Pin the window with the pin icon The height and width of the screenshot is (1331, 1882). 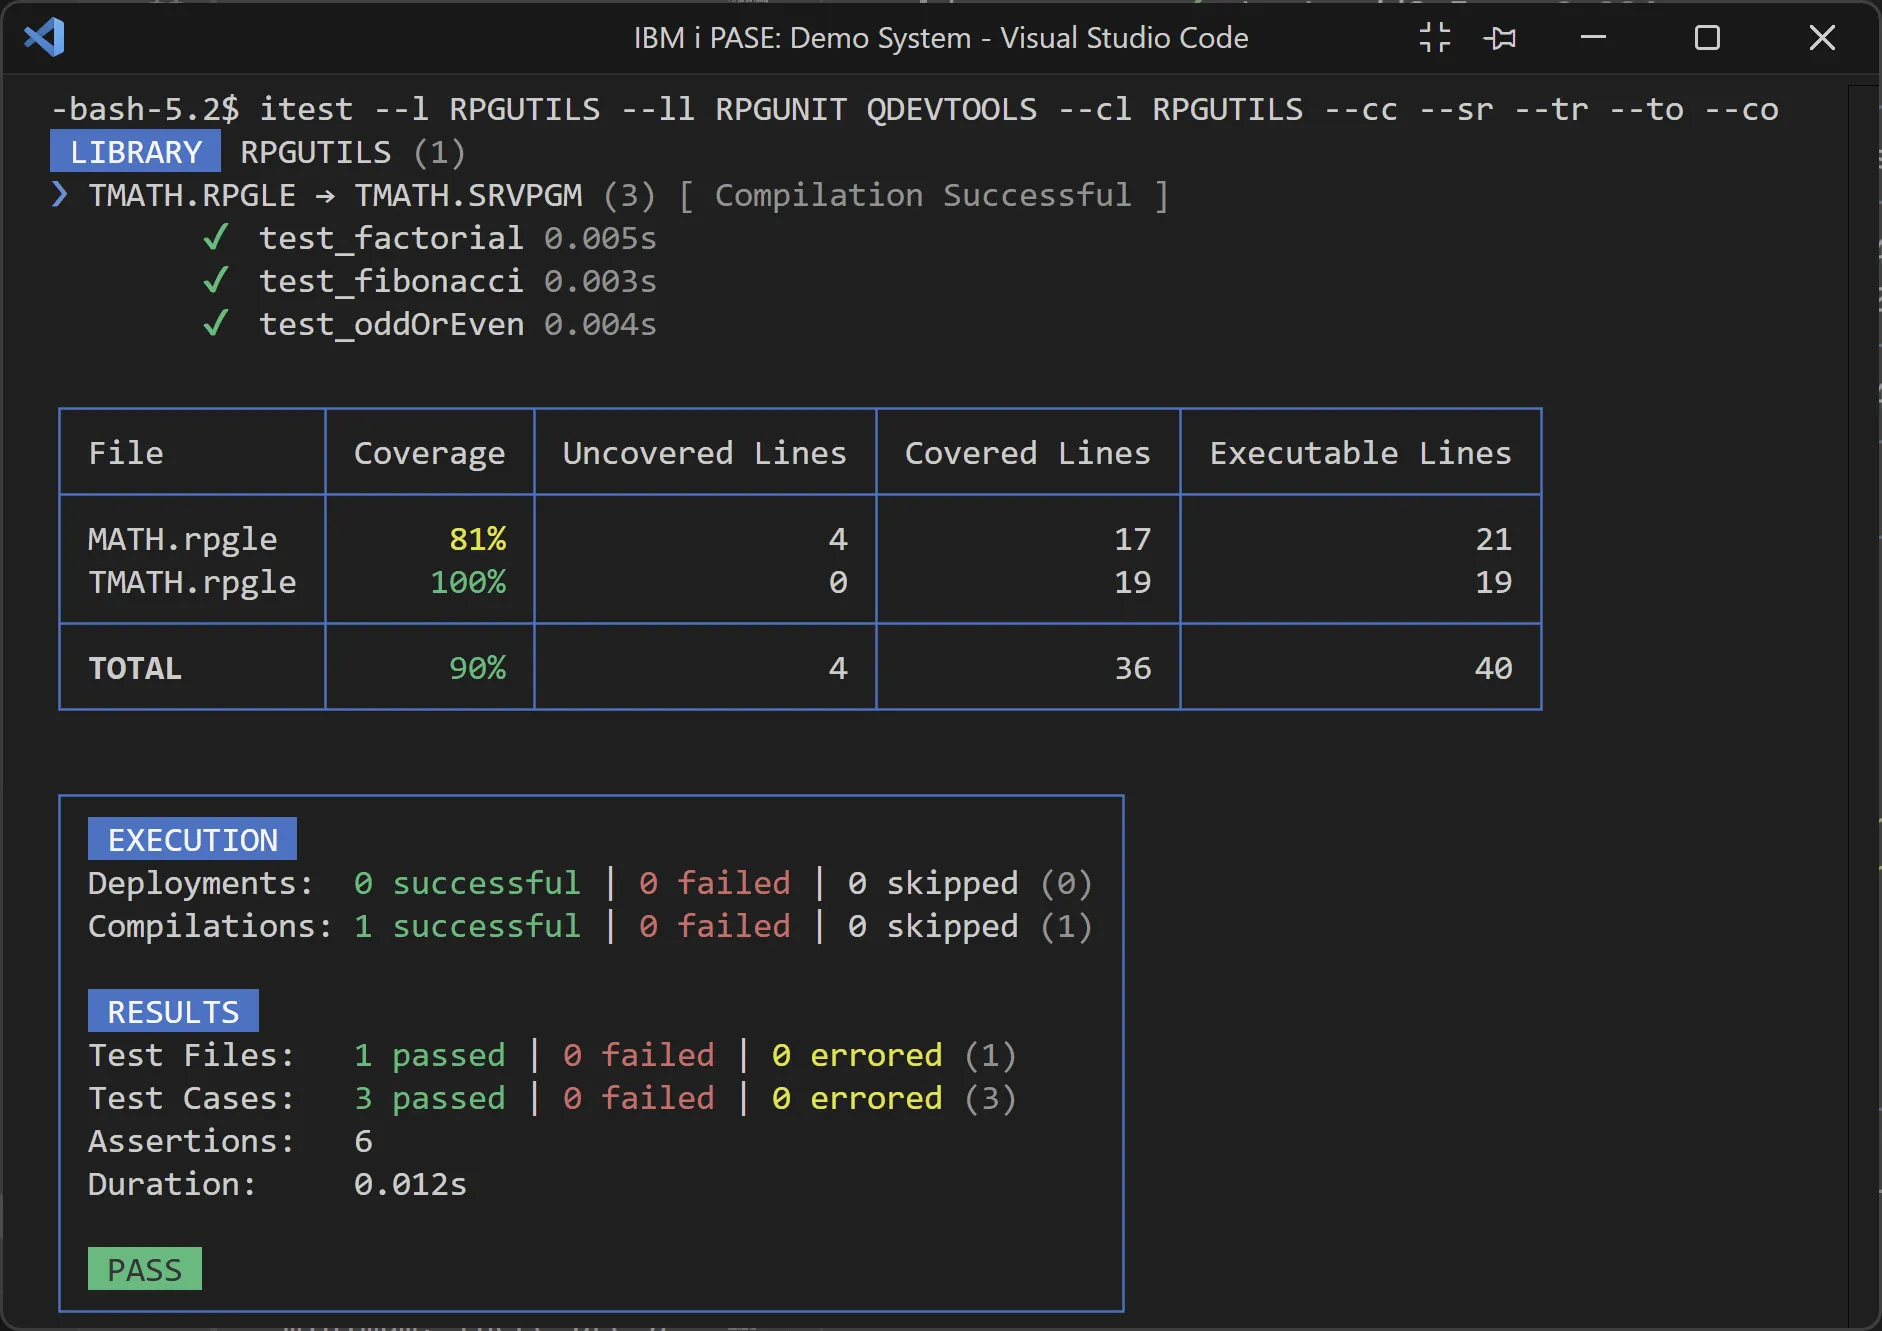pyautogui.click(x=1499, y=38)
